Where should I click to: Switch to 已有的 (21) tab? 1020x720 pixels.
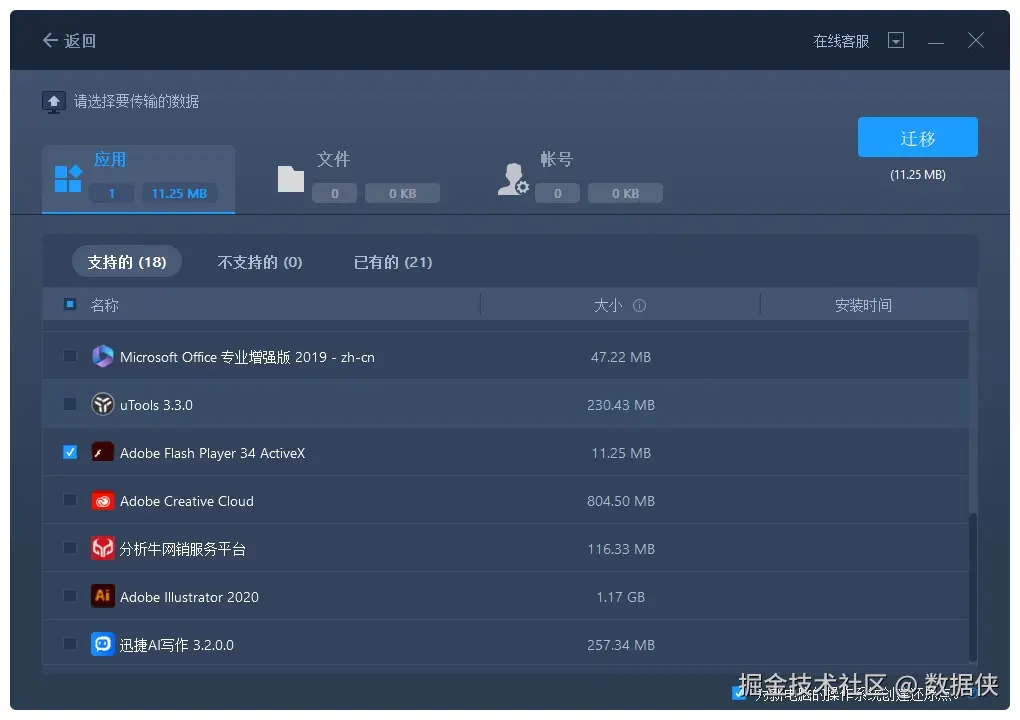tap(393, 261)
